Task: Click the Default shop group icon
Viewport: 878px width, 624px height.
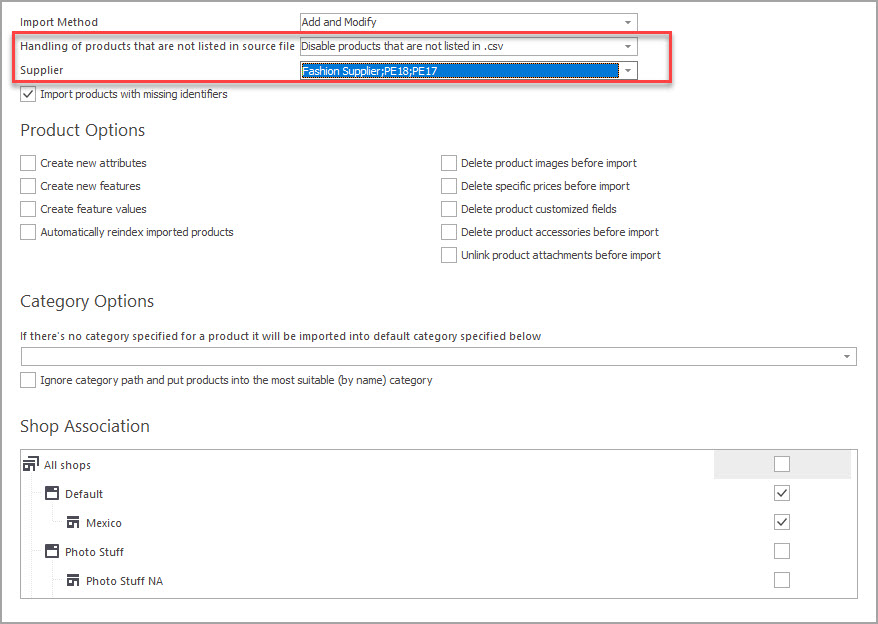Action: (52, 493)
